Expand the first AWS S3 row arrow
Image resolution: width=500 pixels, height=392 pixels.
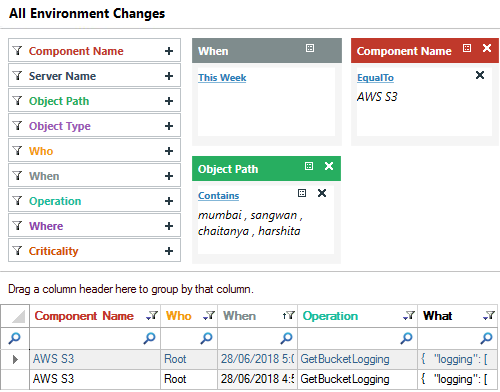tap(15, 359)
